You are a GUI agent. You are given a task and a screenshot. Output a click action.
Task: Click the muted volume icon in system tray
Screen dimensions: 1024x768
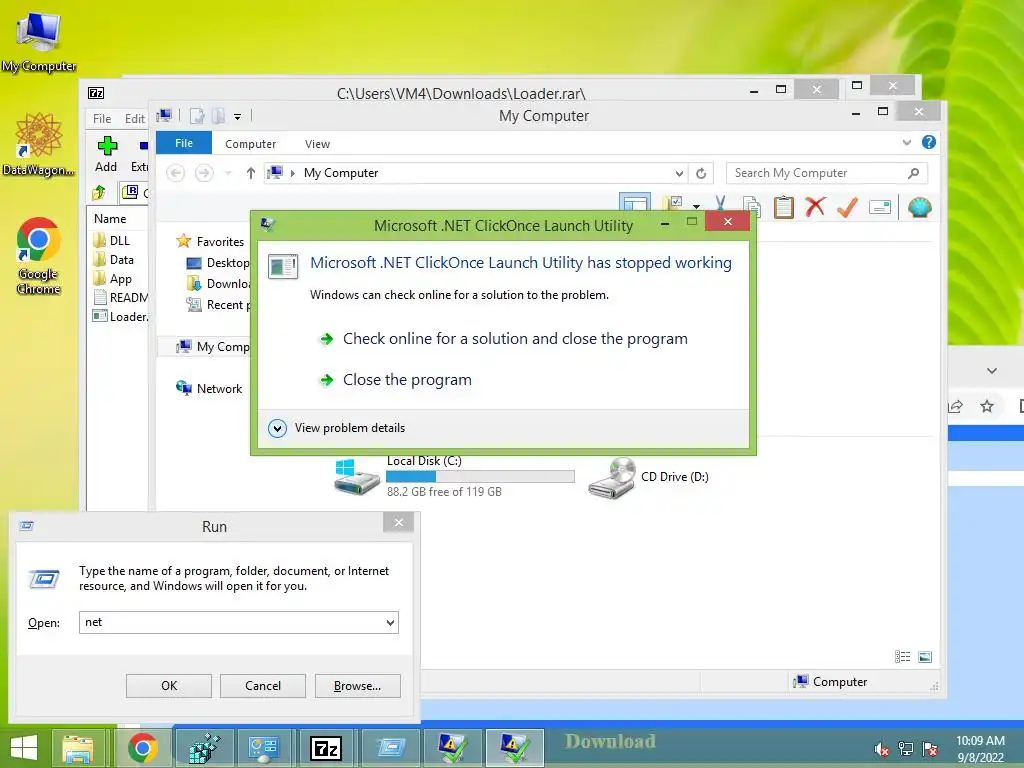click(882, 749)
